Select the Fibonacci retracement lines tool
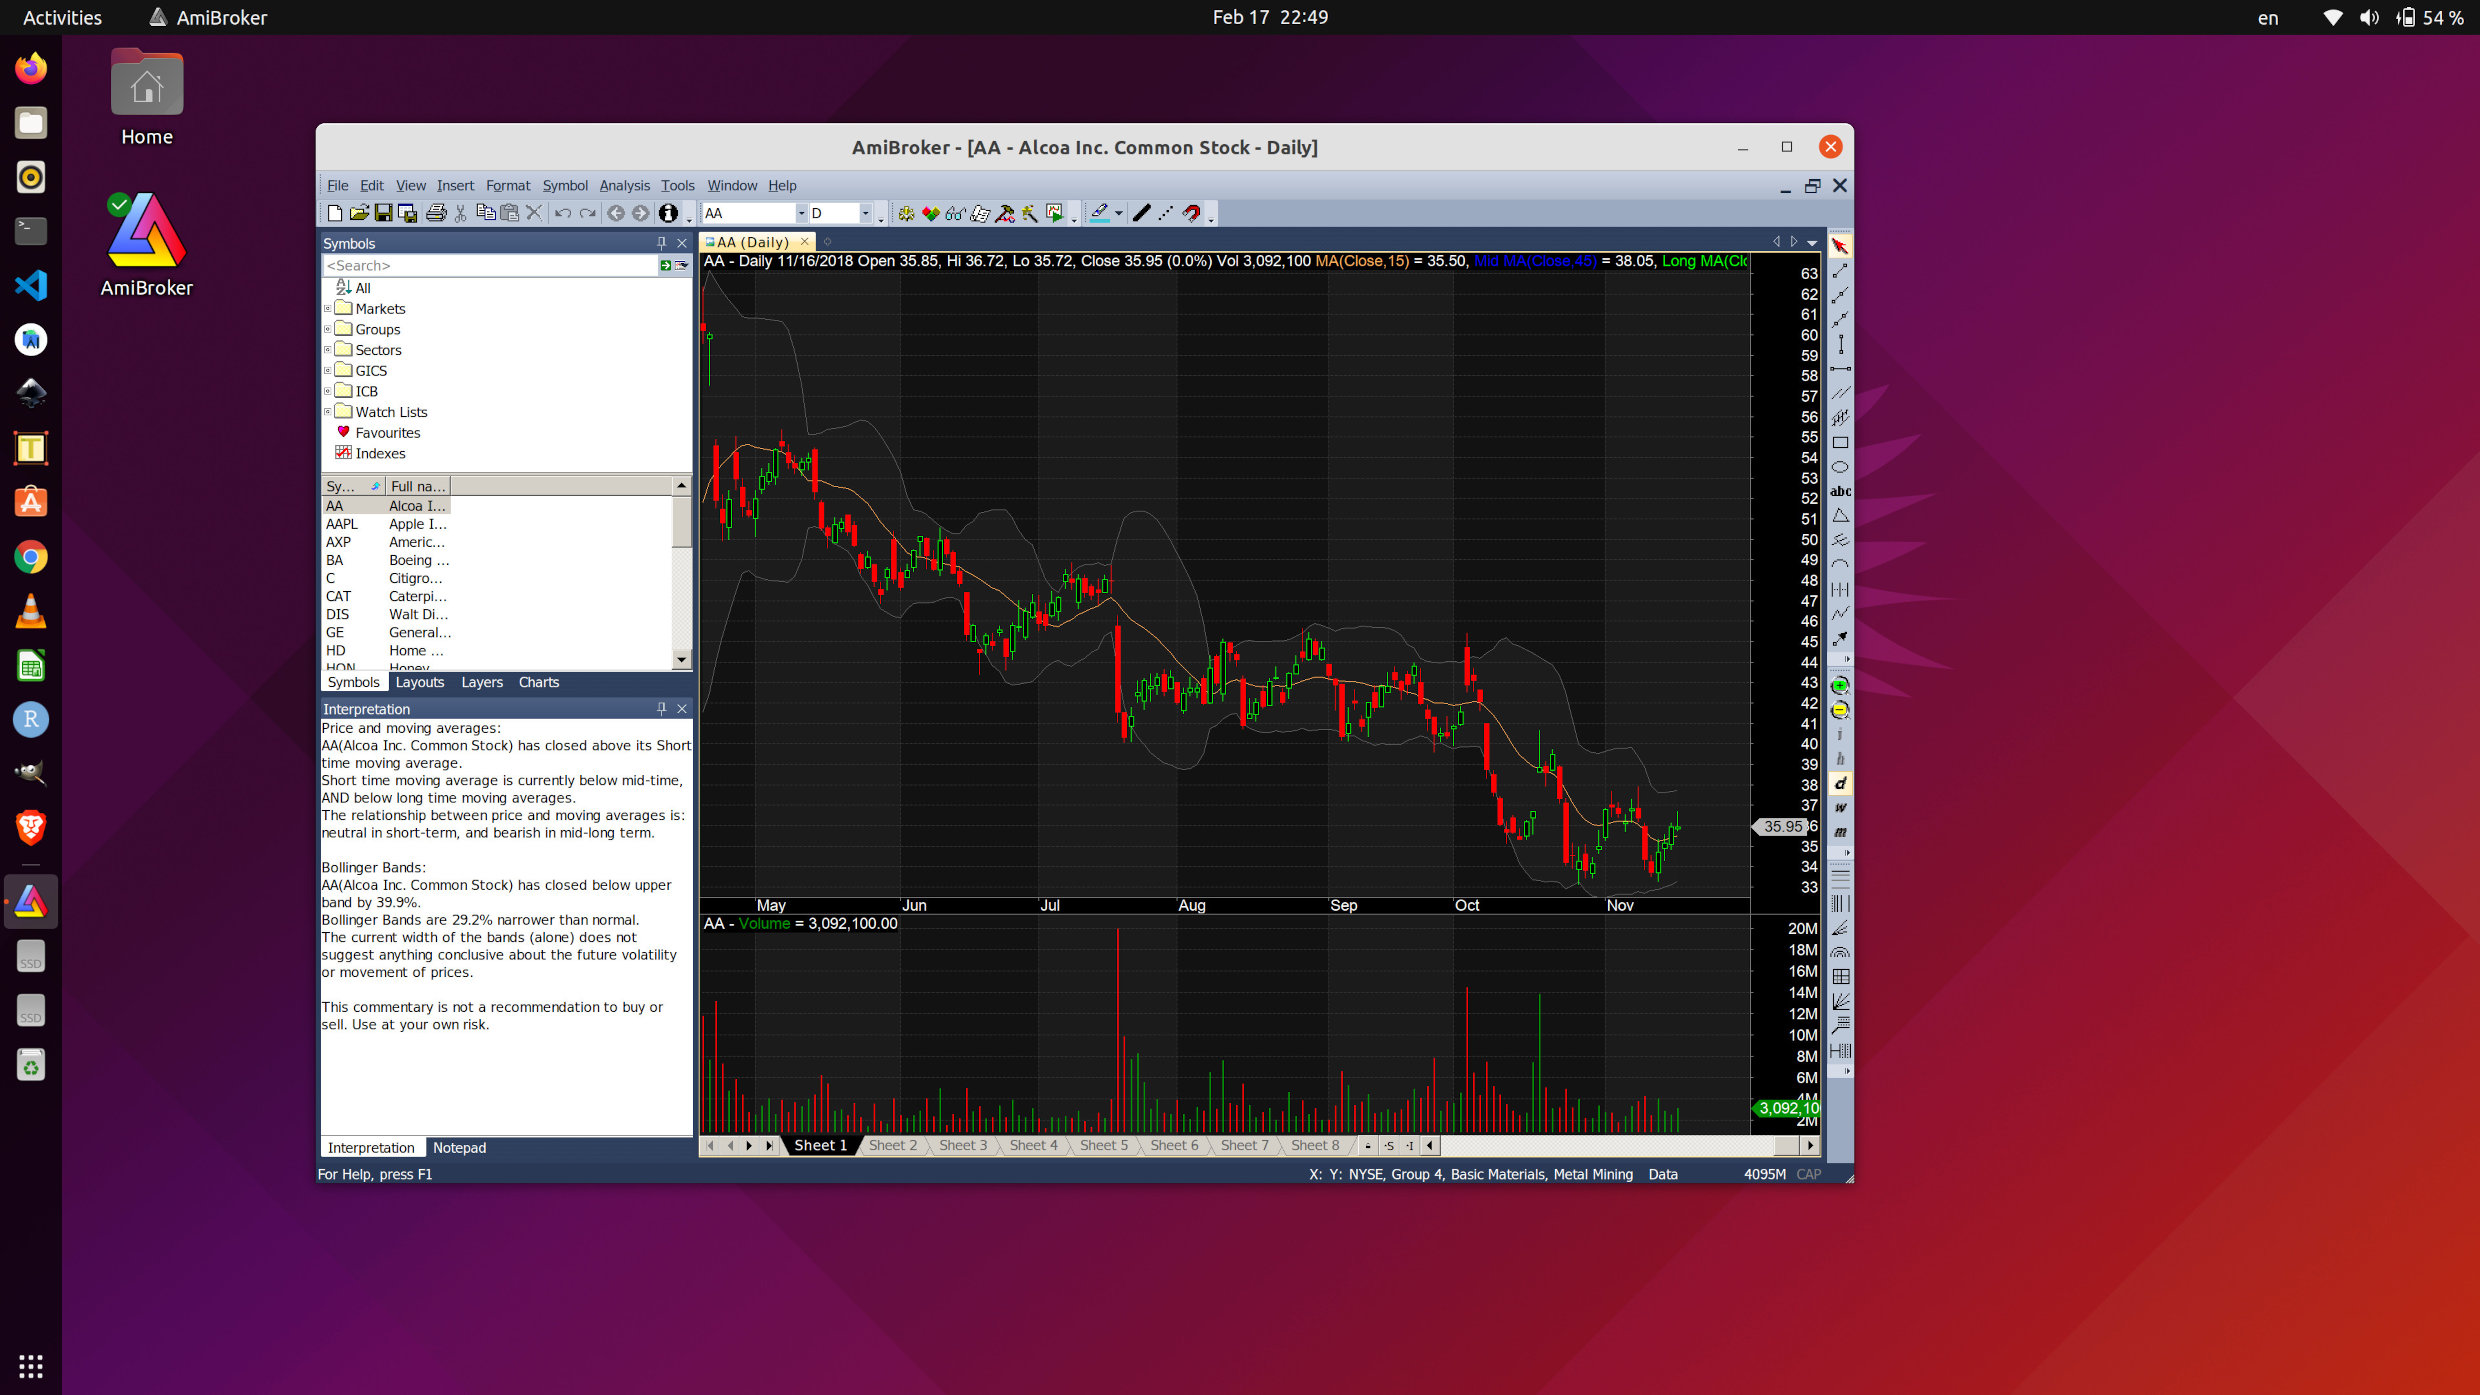The height and width of the screenshot is (1395, 2480). click(x=1840, y=878)
